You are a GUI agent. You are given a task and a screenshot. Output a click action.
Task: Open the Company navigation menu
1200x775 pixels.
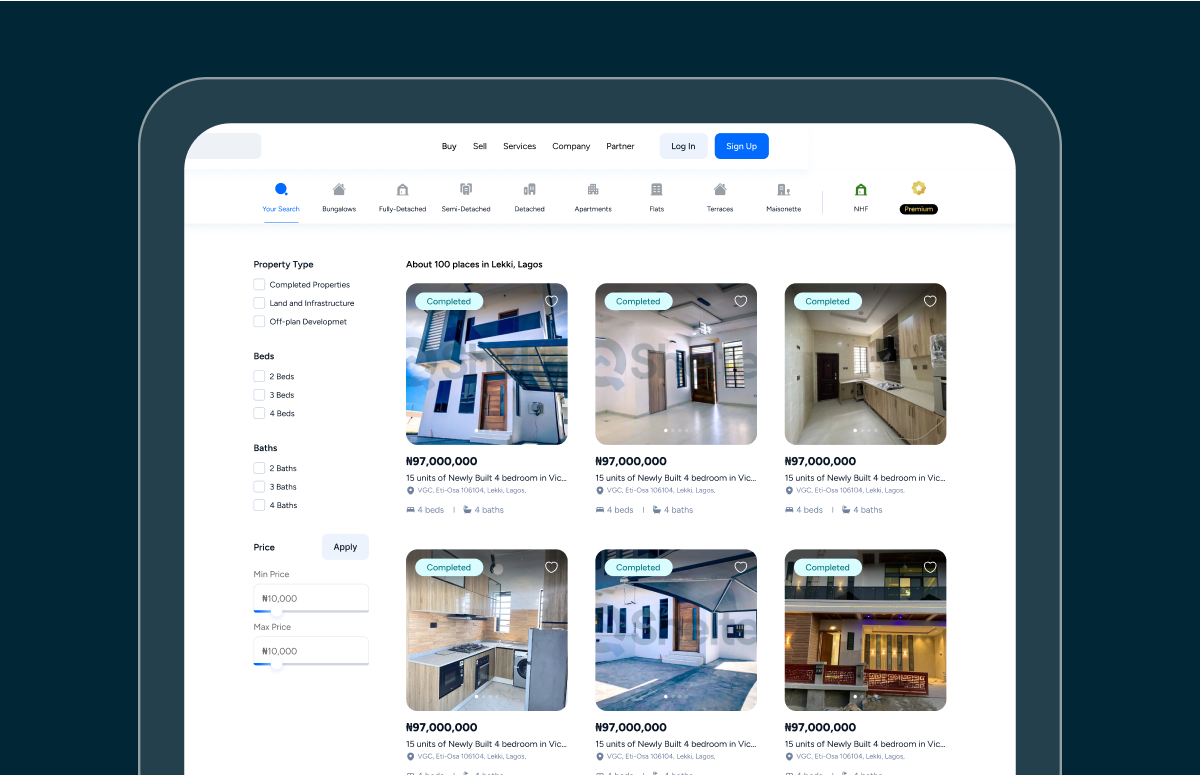(x=571, y=146)
